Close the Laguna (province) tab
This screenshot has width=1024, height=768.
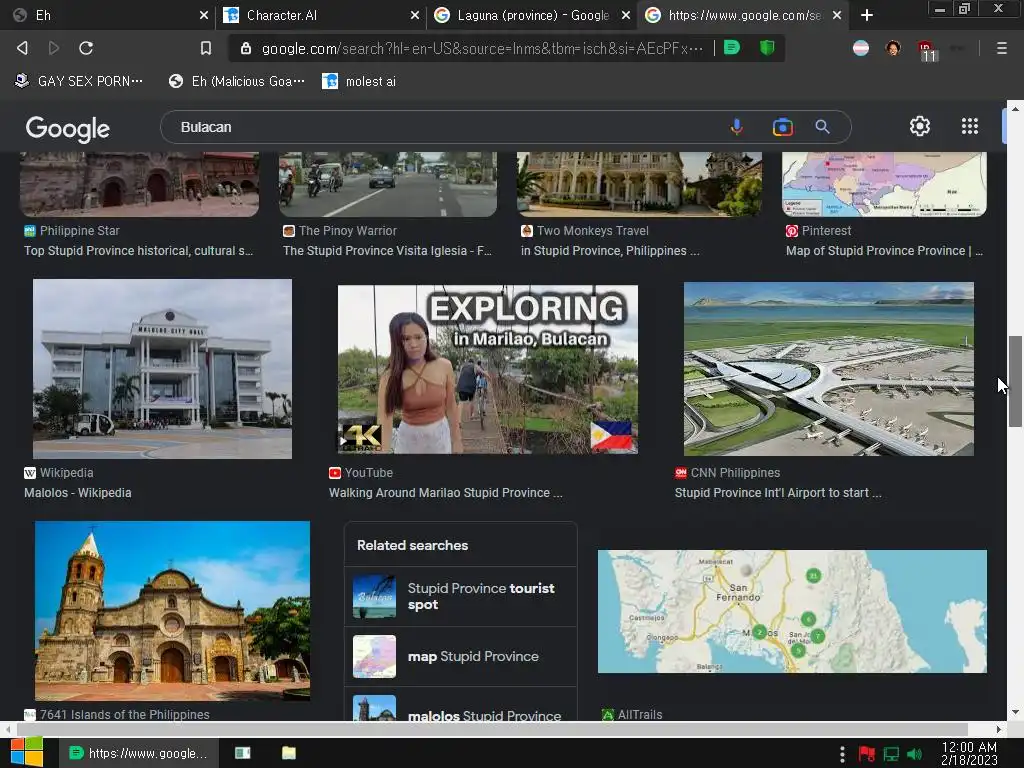click(x=626, y=15)
